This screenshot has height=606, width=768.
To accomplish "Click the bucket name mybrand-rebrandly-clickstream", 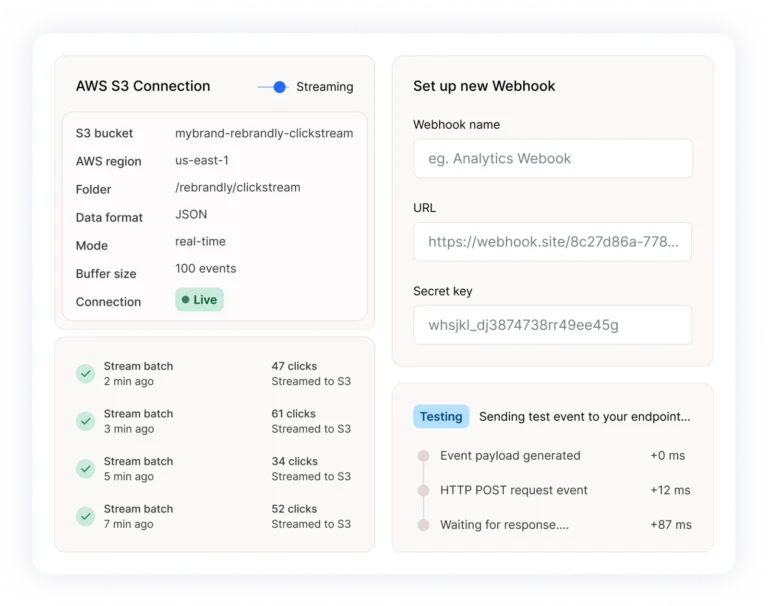I will pyautogui.click(x=264, y=133).
